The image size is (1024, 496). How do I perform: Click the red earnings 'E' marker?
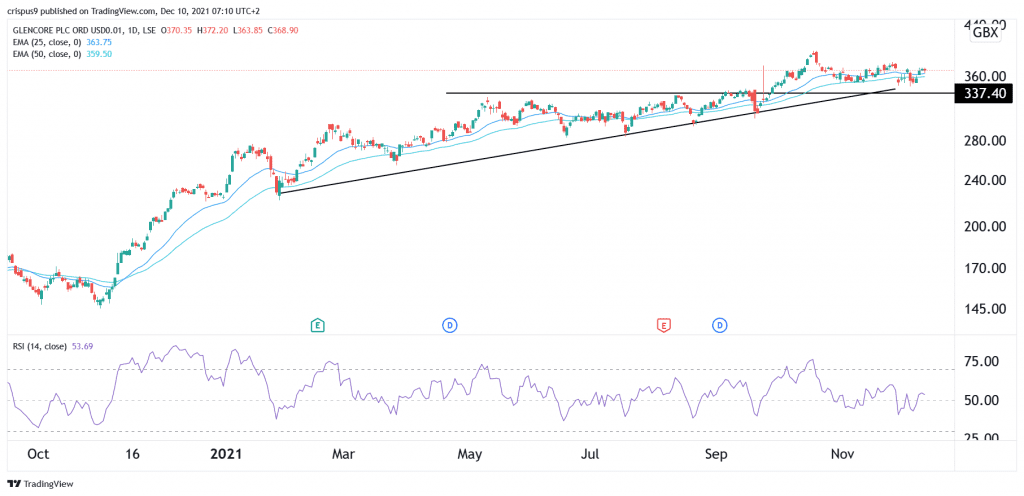[x=664, y=324]
